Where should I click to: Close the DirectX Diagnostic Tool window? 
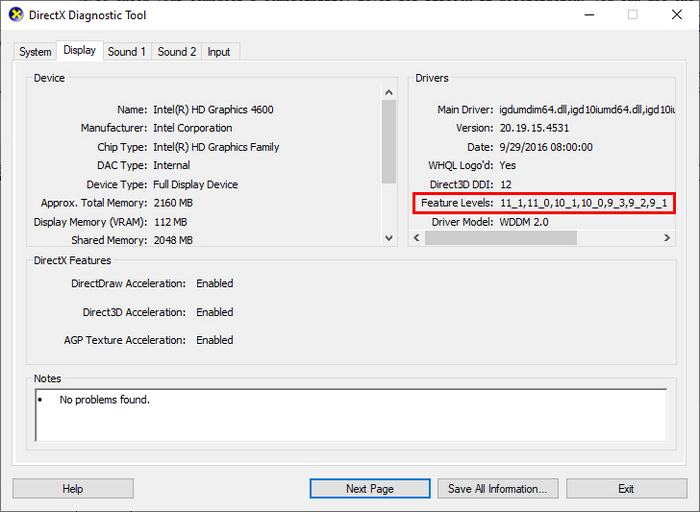[677, 15]
